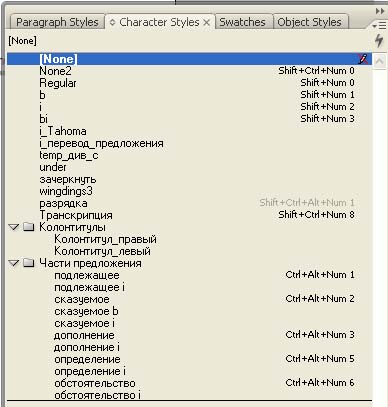Select the i_перевод_предложения style
Viewport: 388px width, 407px height.
tap(189, 143)
